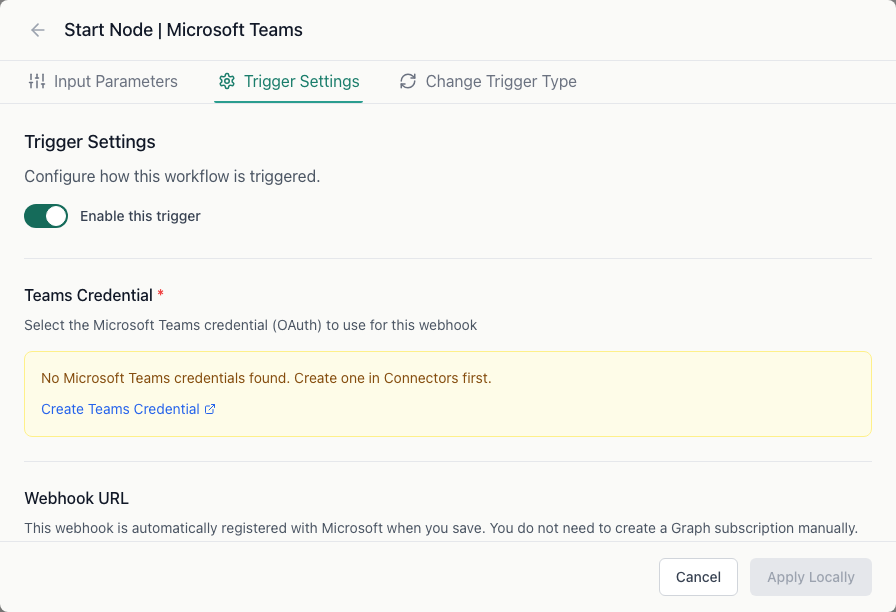Open the Change Trigger Type tab
The image size is (896, 612).
point(488,81)
